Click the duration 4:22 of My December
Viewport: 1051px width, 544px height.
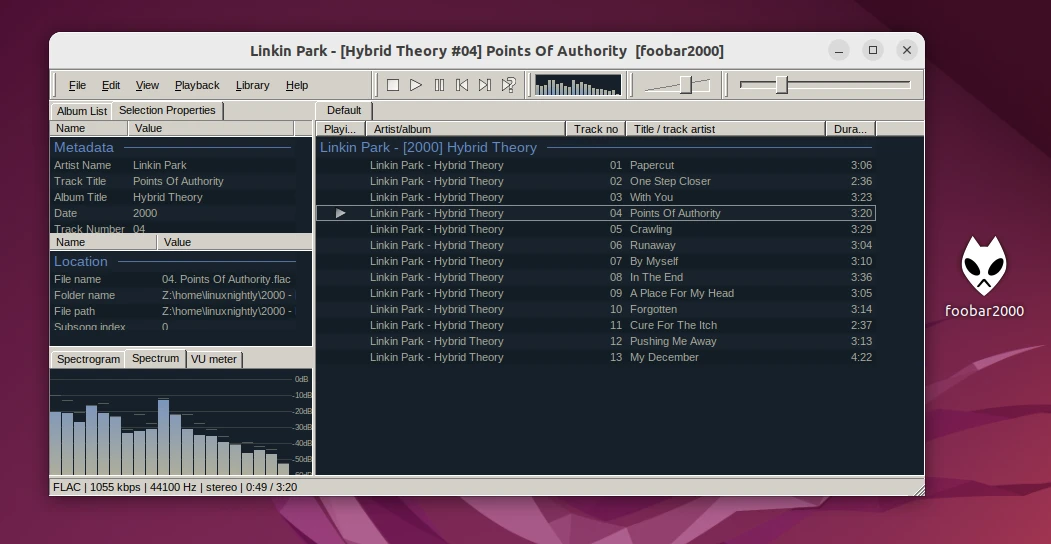click(x=861, y=357)
